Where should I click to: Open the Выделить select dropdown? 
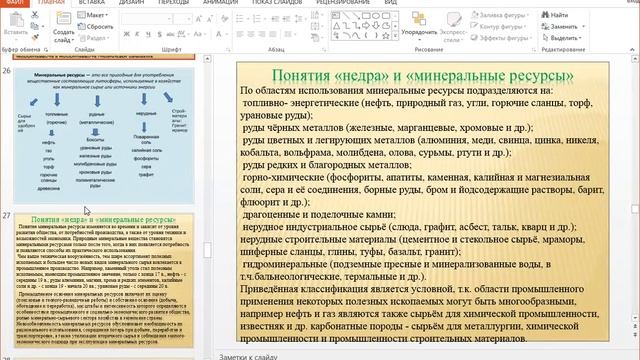pyautogui.click(x=562, y=38)
